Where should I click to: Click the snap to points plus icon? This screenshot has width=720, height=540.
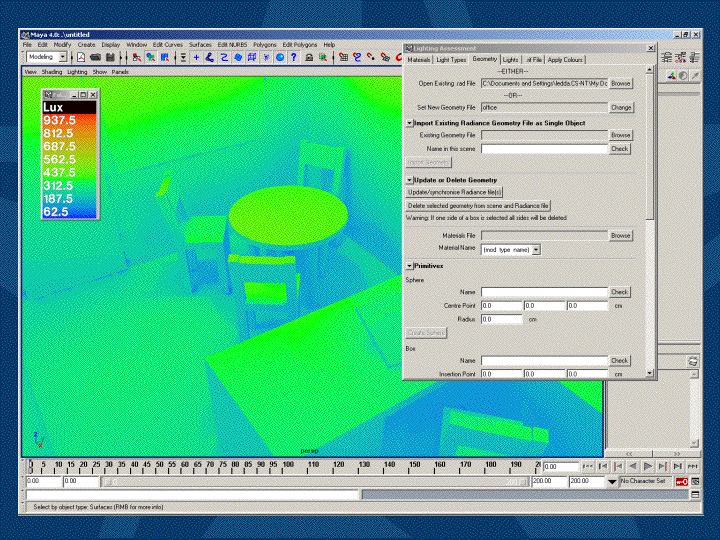(x=196, y=58)
